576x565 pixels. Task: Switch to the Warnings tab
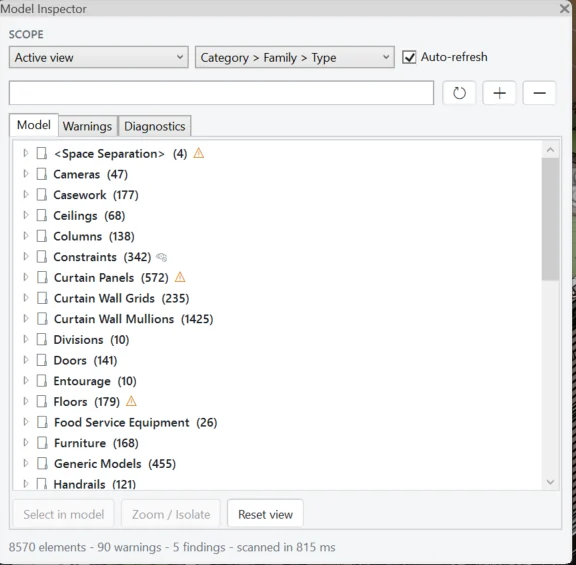pos(87,126)
